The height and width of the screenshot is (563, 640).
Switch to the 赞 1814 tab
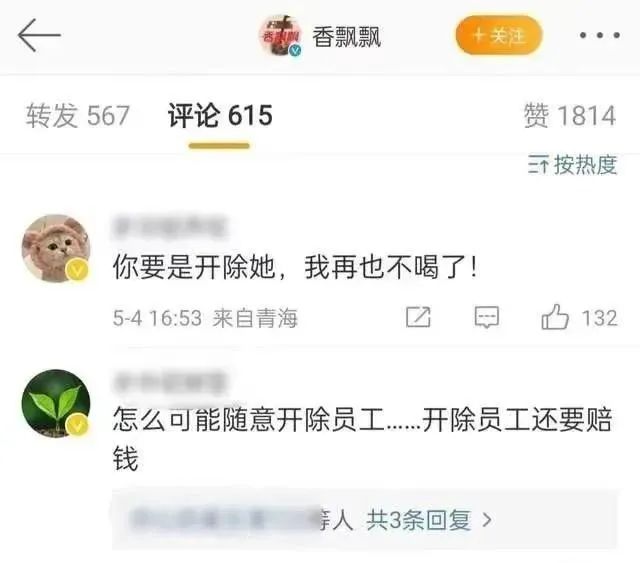tap(570, 116)
